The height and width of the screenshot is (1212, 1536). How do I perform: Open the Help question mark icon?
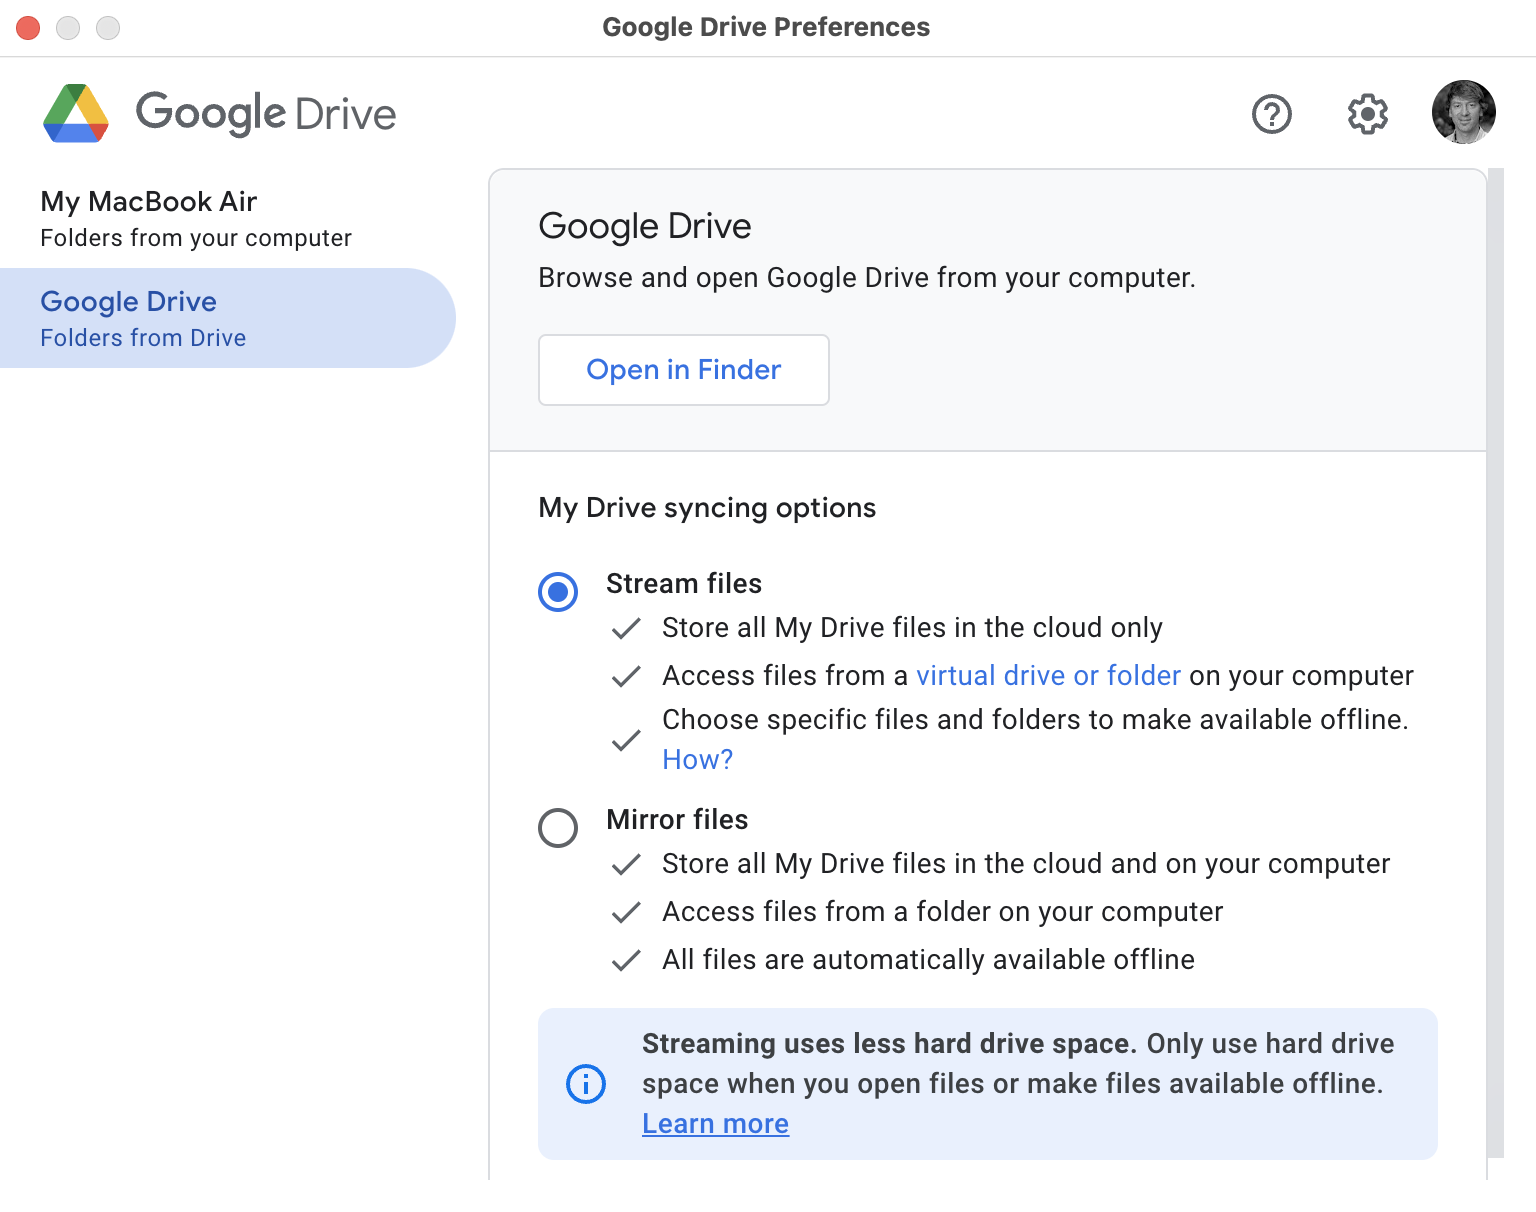[1271, 114]
